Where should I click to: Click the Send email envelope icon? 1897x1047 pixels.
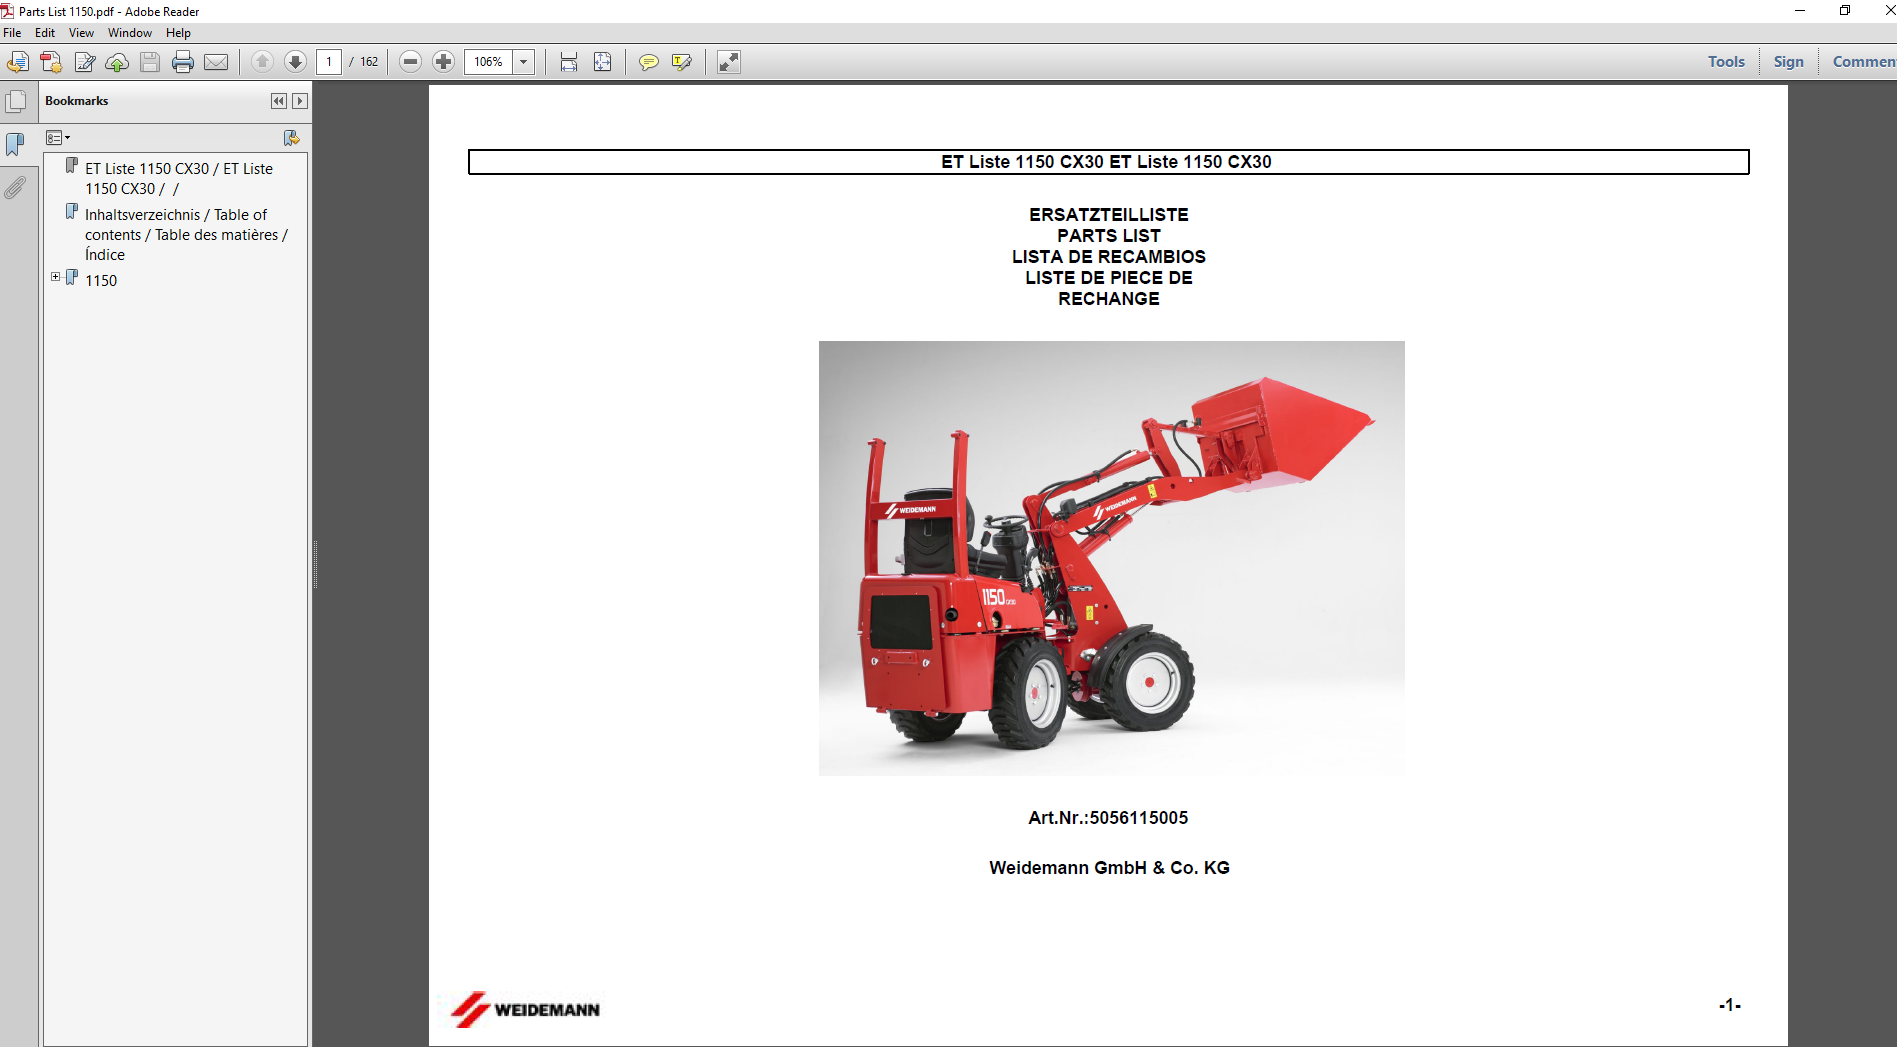tap(216, 62)
